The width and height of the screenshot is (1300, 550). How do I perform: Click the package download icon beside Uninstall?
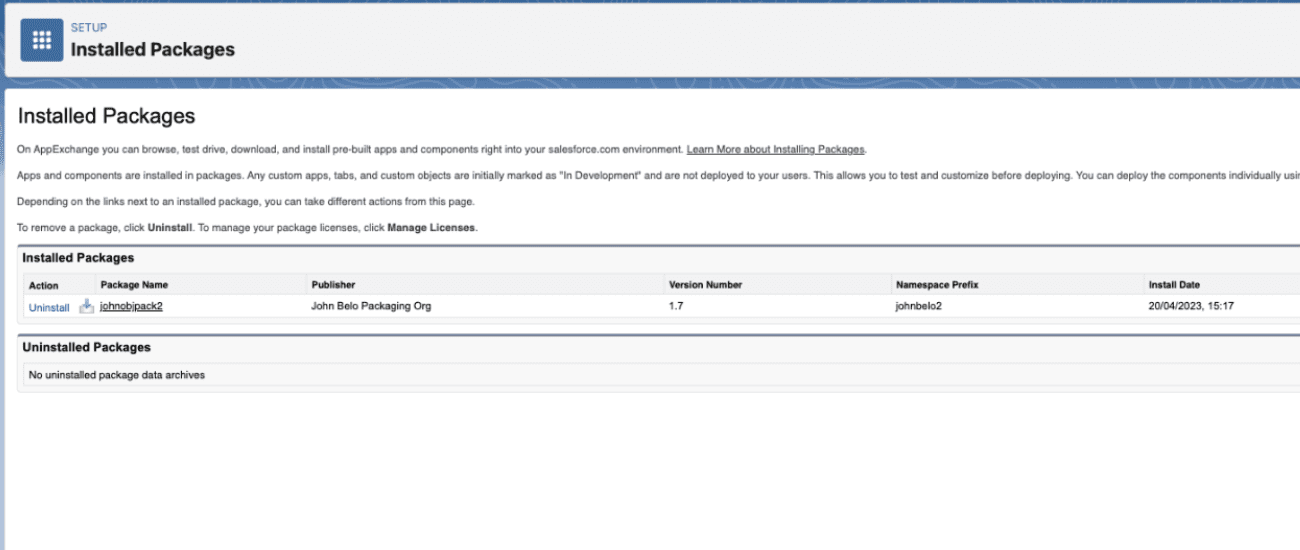pos(86,306)
